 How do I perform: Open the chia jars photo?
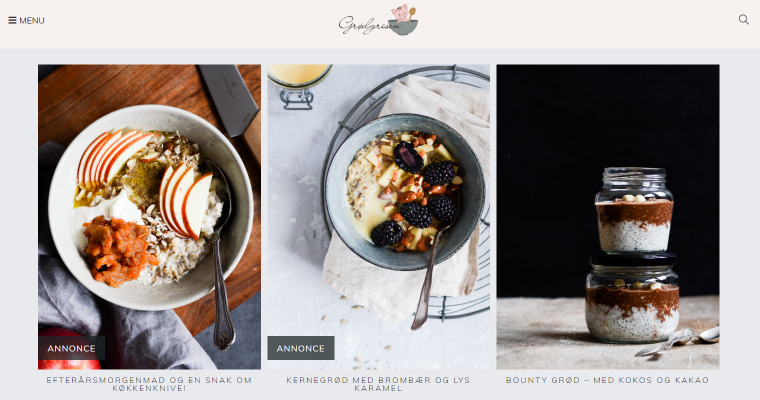pos(608,217)
